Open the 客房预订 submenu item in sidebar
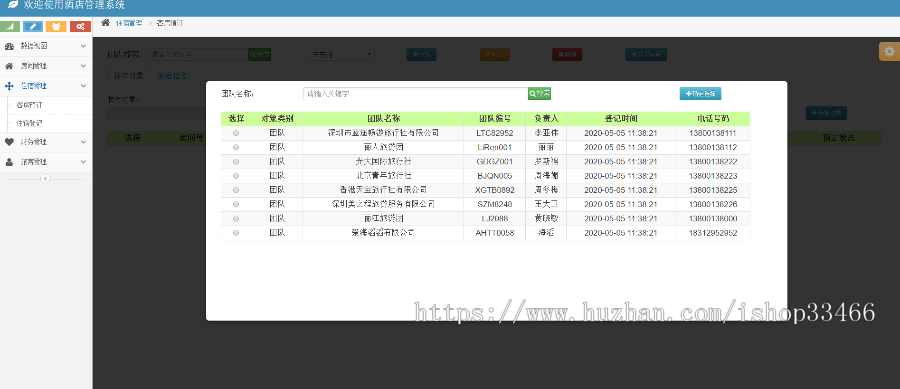Viewport: 900px width, 389px height. pyautogui.click(x=29, y=106)
